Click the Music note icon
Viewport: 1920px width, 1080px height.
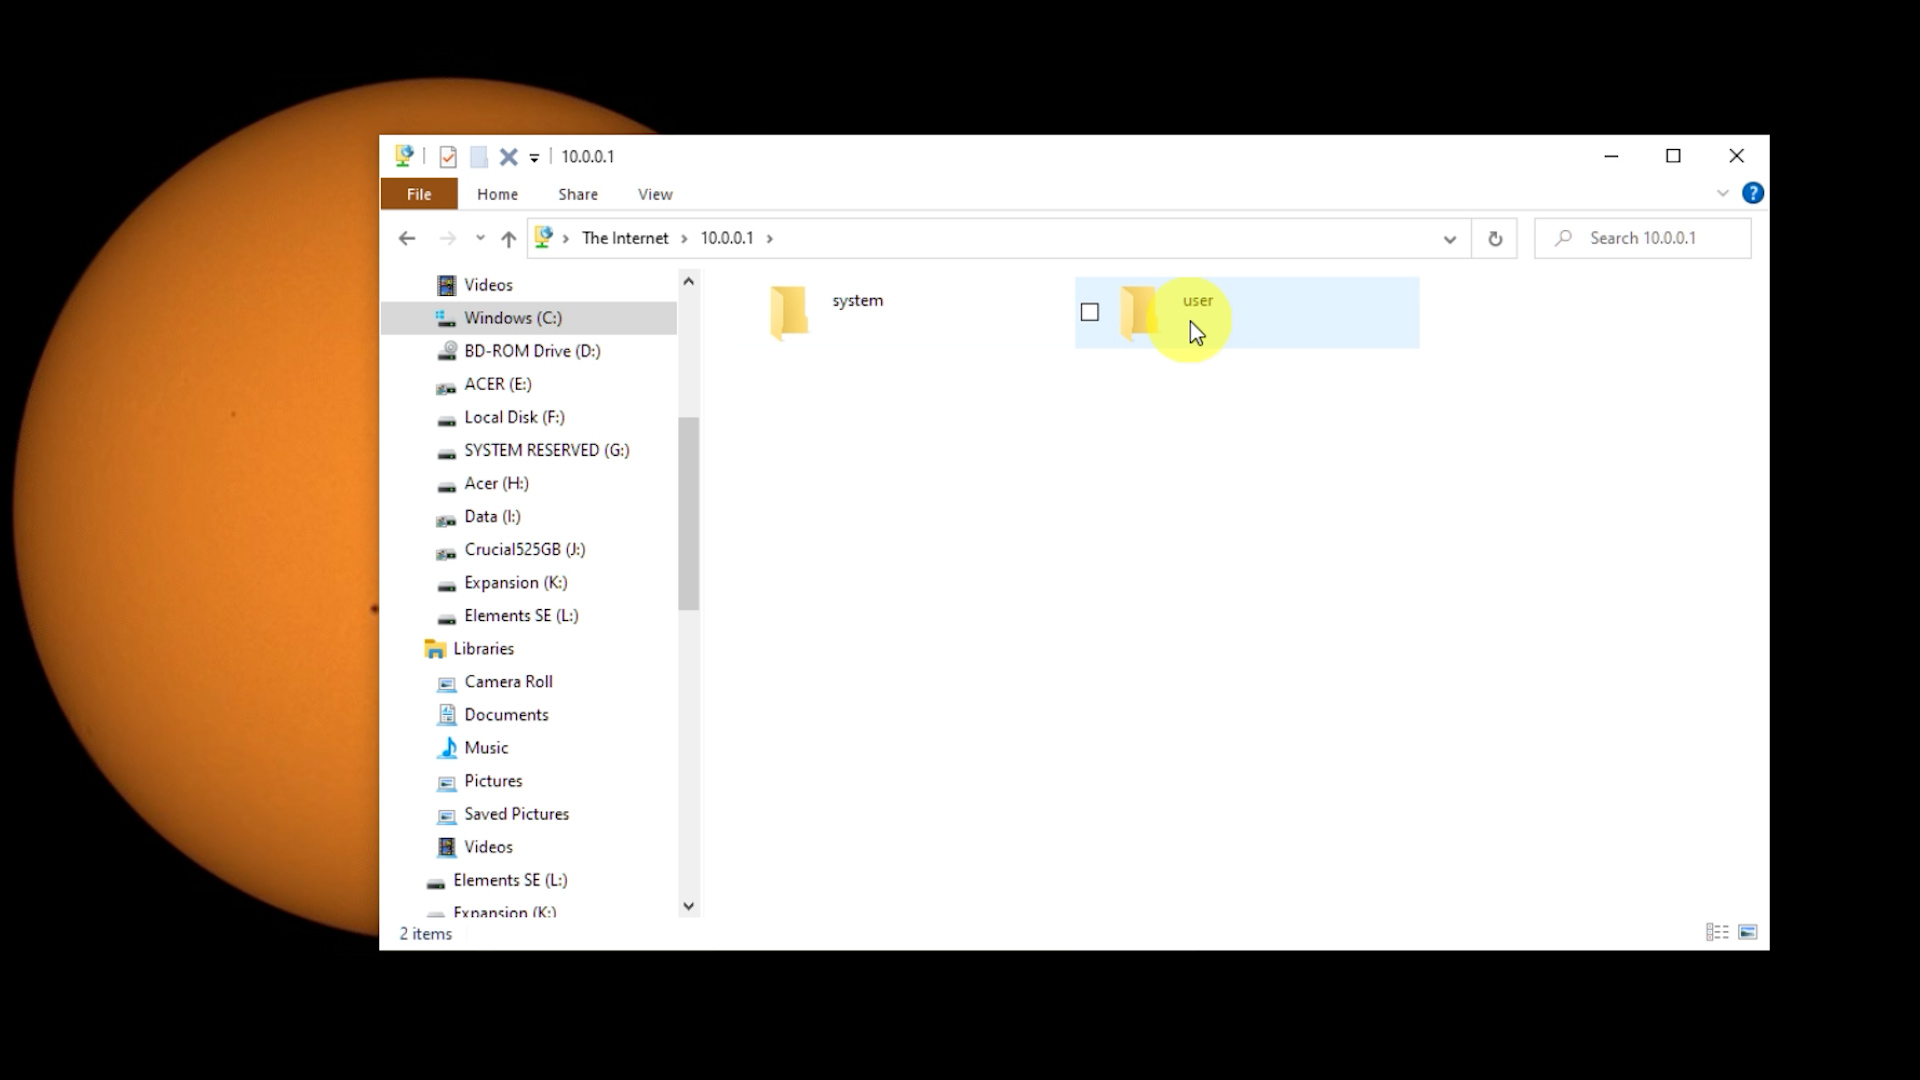447,747
